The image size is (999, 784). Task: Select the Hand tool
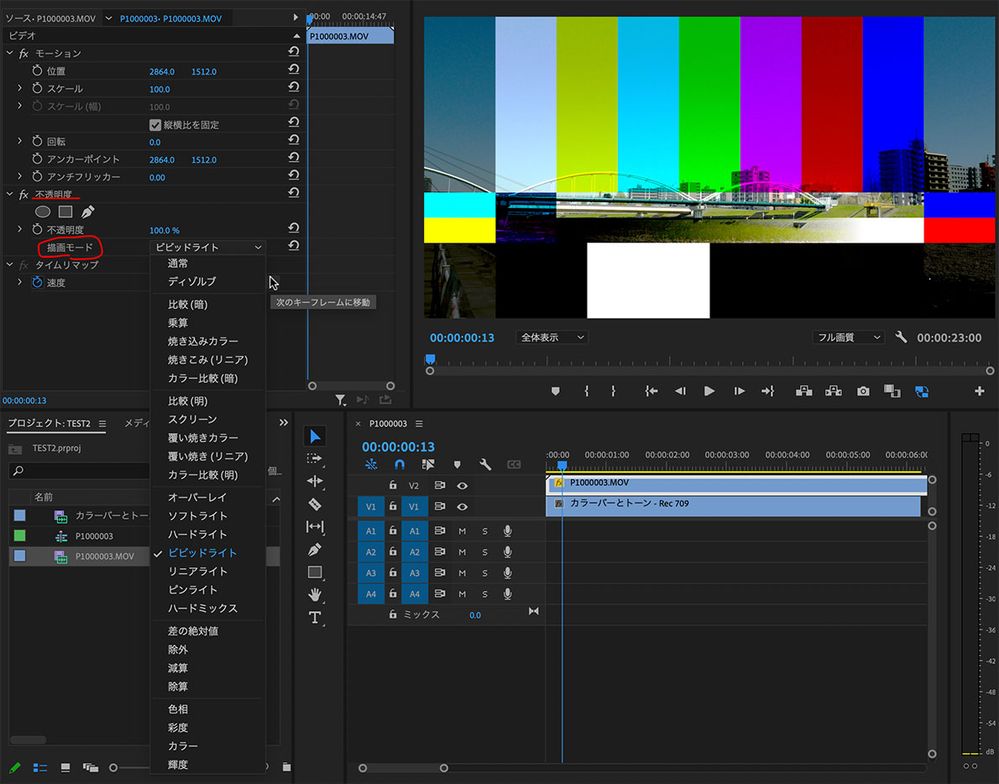click(315, 594)
